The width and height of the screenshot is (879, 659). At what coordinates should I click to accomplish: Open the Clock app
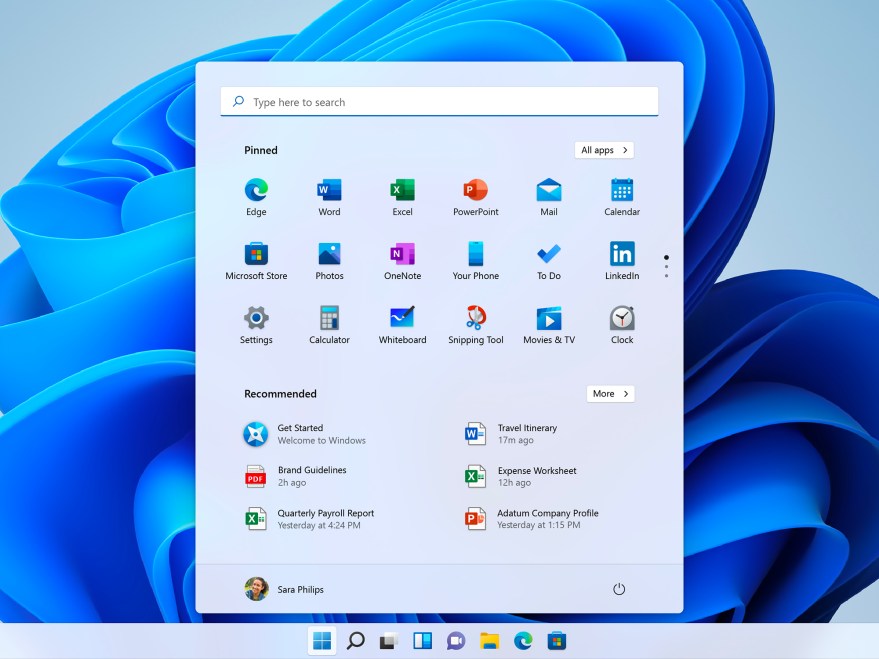(621, 318)
